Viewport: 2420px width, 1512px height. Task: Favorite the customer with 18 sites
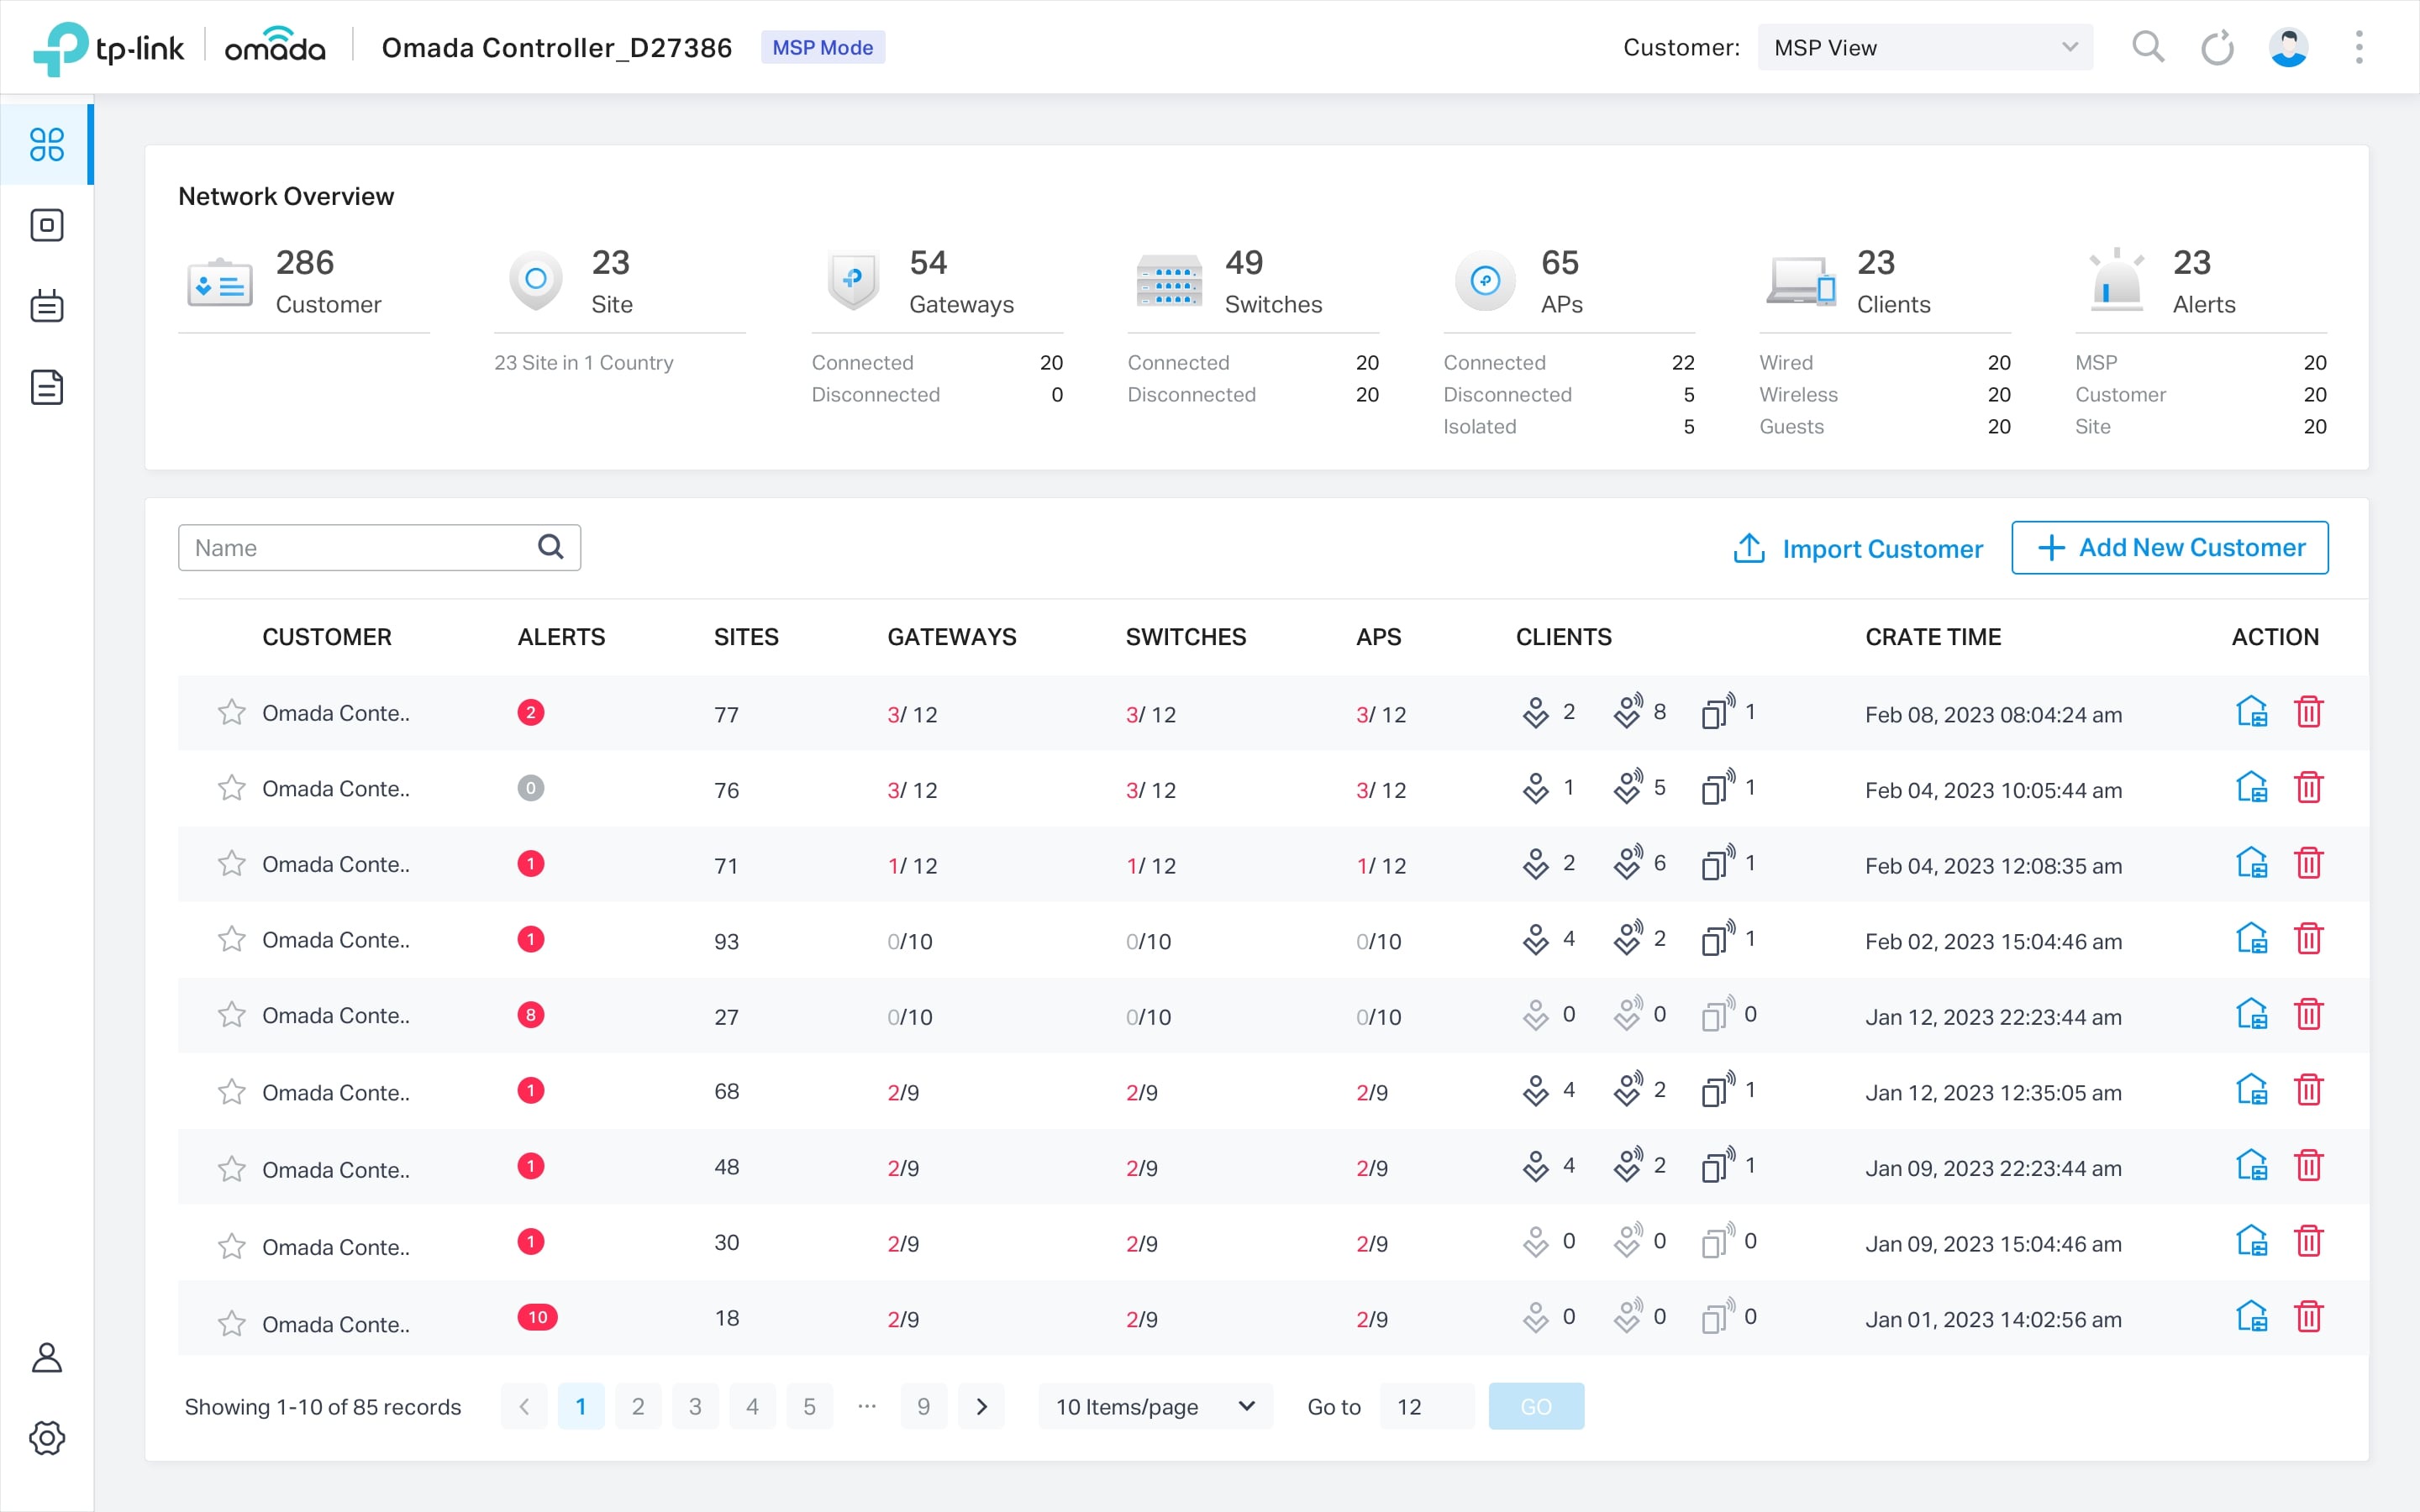click(x=232, y=1323)
